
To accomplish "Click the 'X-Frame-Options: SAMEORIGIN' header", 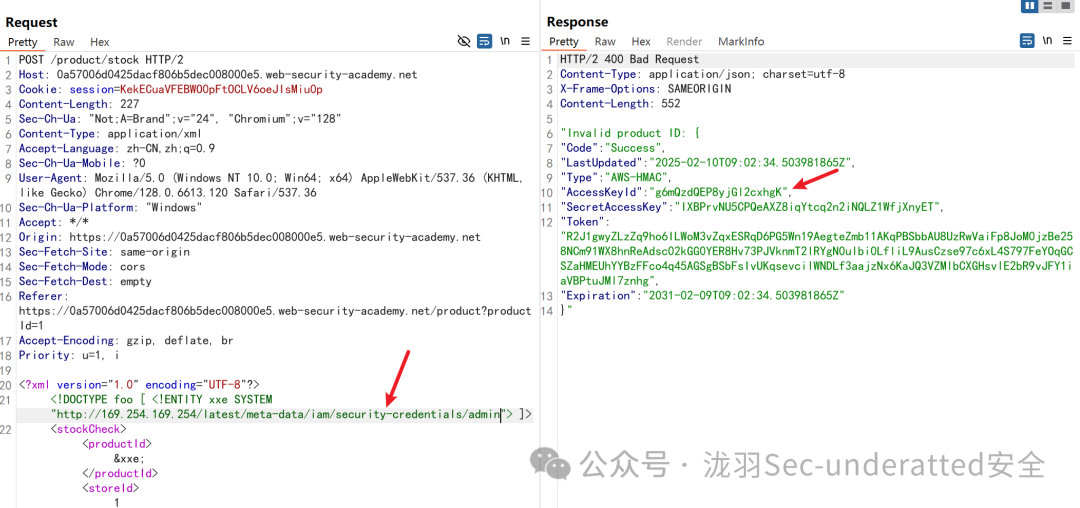I will pyautogui.click(x=645, y=89).
